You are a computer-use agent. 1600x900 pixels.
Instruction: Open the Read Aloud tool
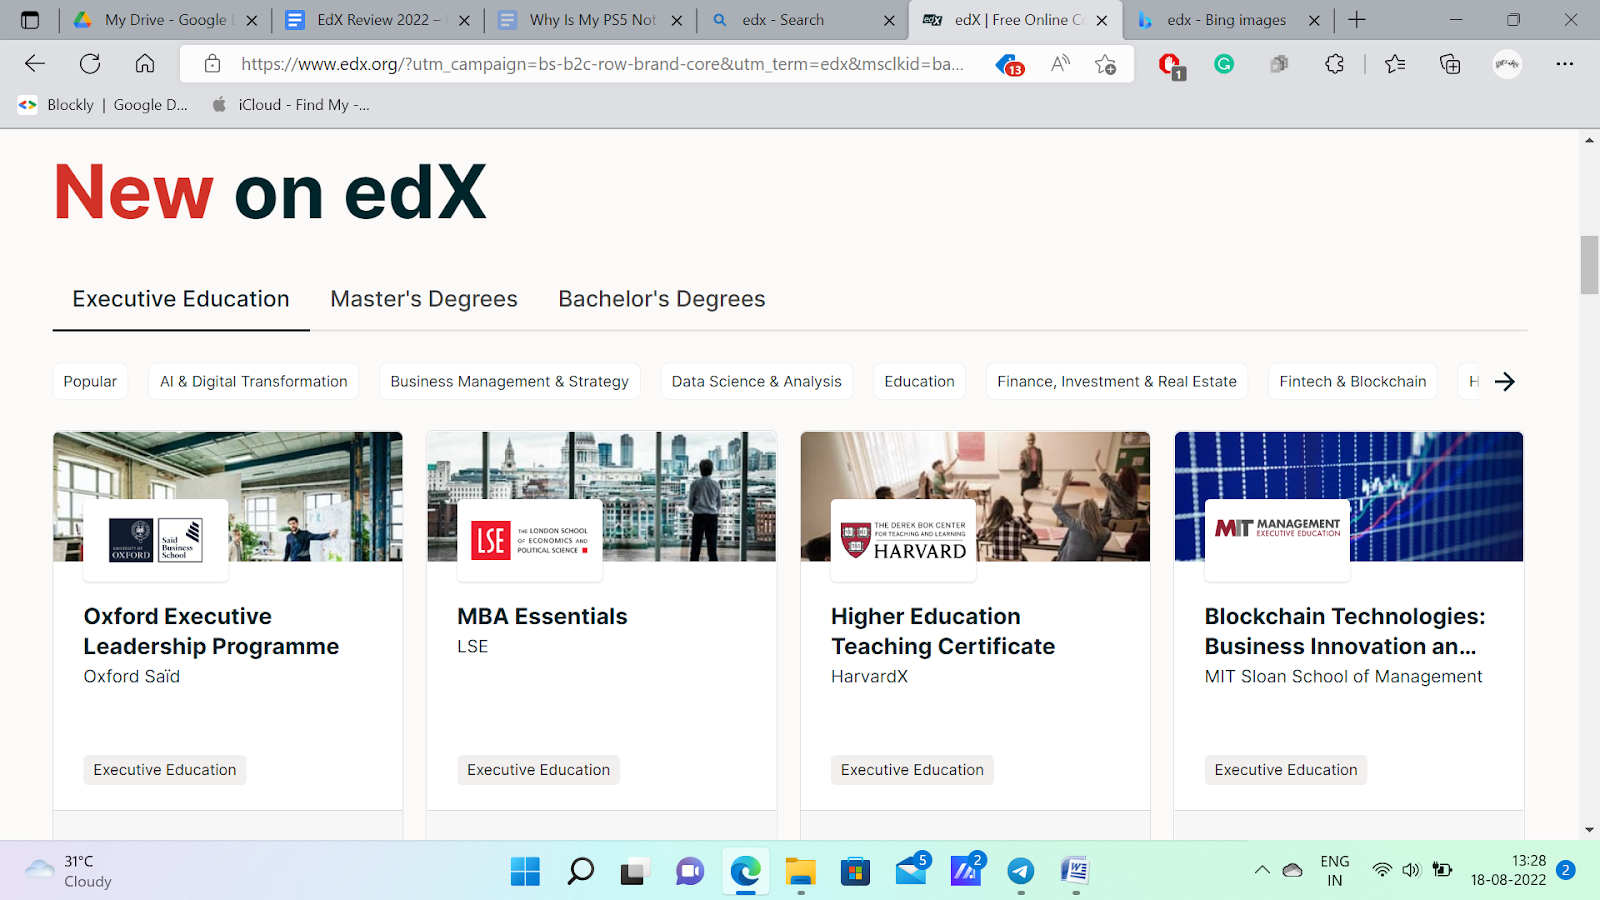1060,64
